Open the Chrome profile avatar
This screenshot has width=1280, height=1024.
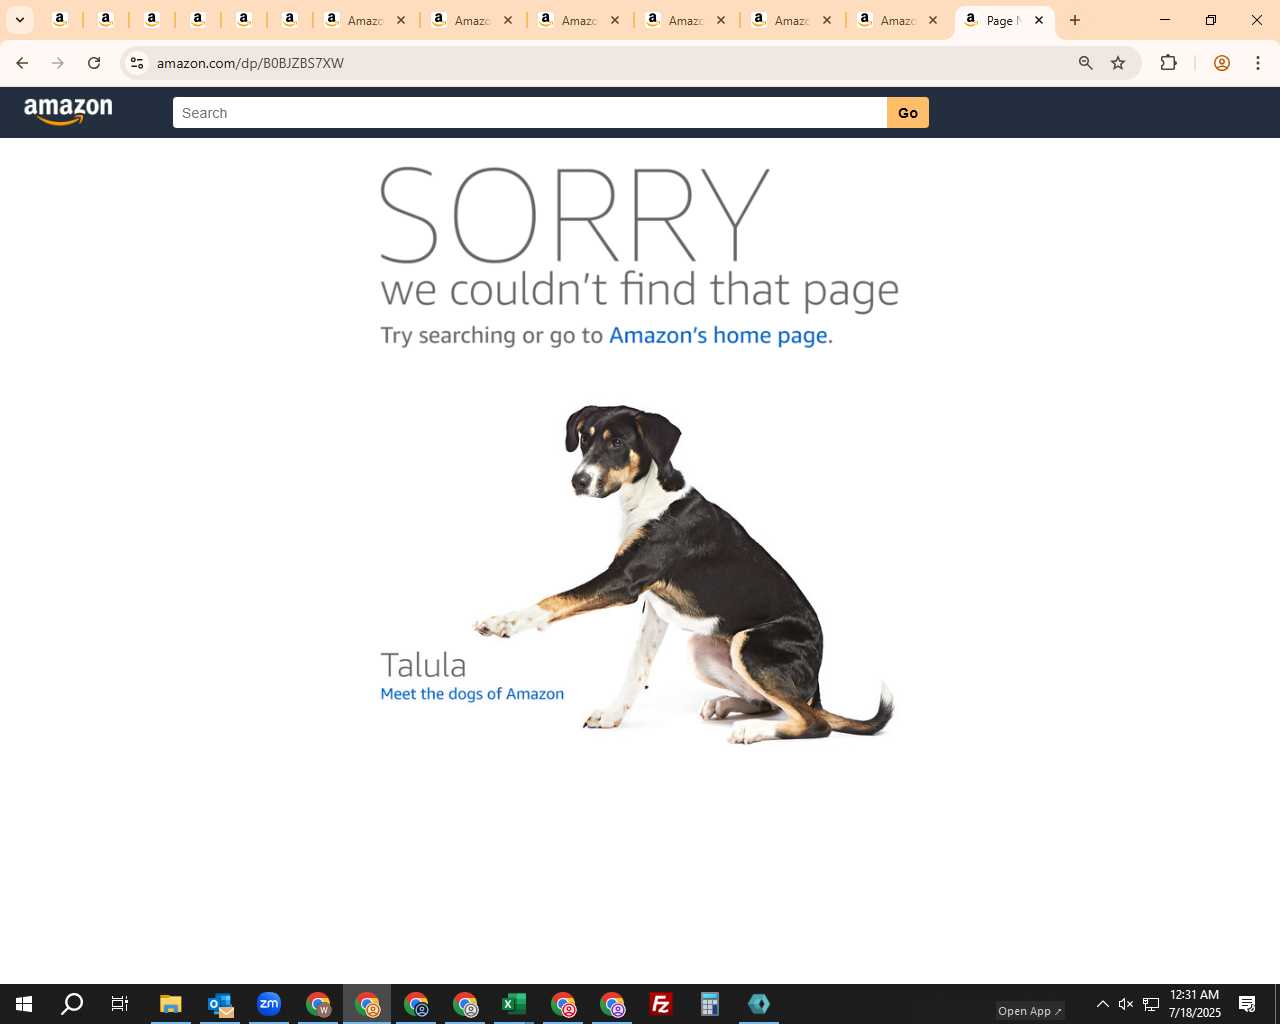click(1221, 63)
